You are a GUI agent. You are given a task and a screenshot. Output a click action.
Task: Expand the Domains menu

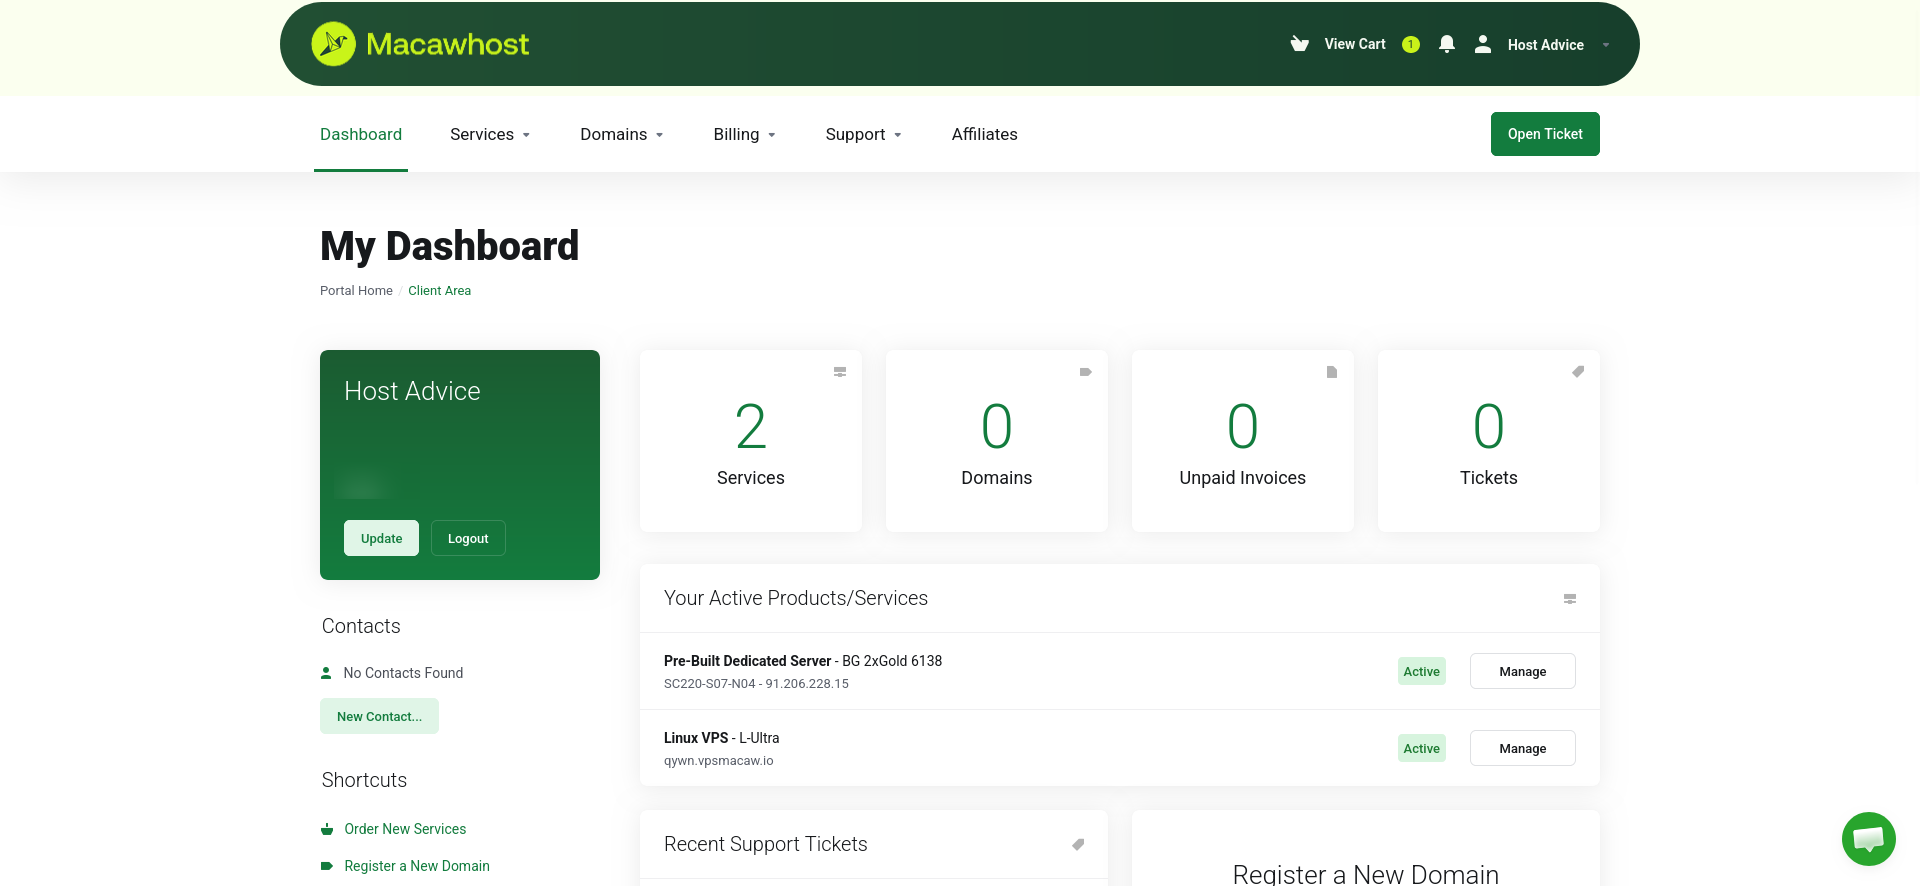click(622, 134)
